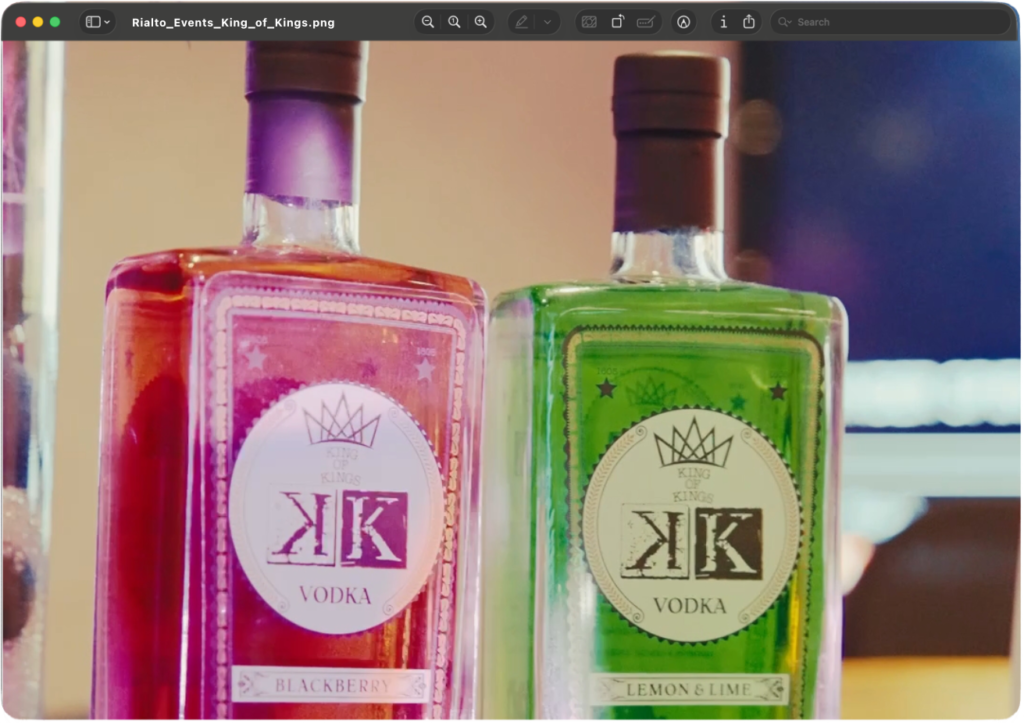Screen dimensions: 1024x723
Task: Open the Inspector info panel
Action: pyautogui.click(x=723, y=22)
